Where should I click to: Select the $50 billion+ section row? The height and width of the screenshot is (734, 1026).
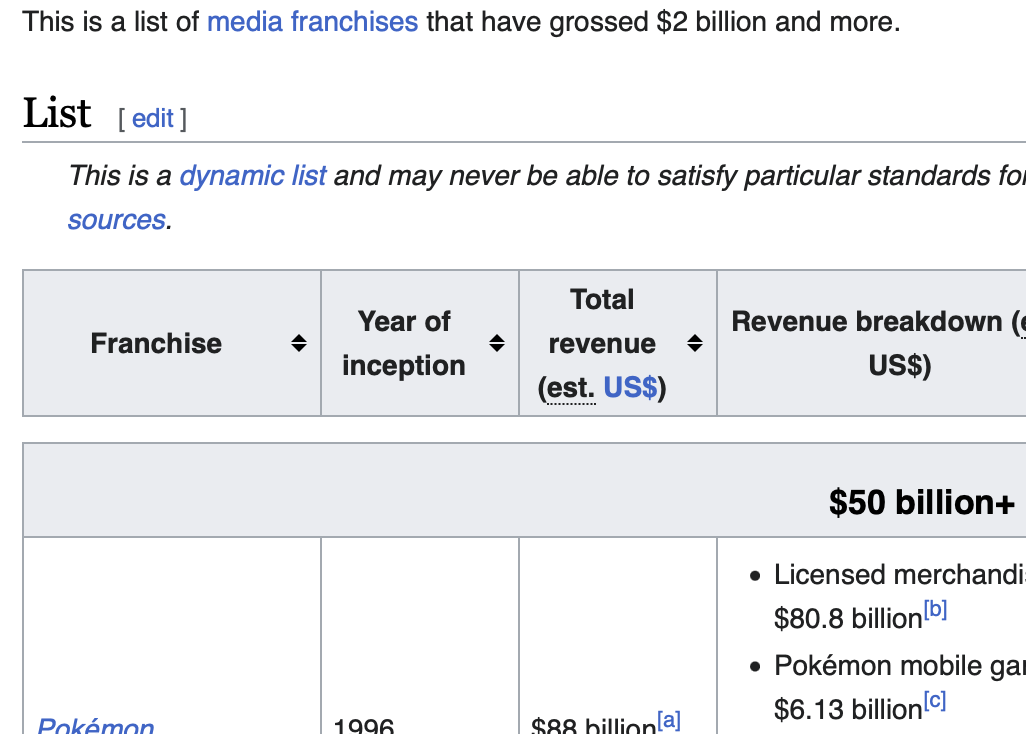[x=920, y=502]
